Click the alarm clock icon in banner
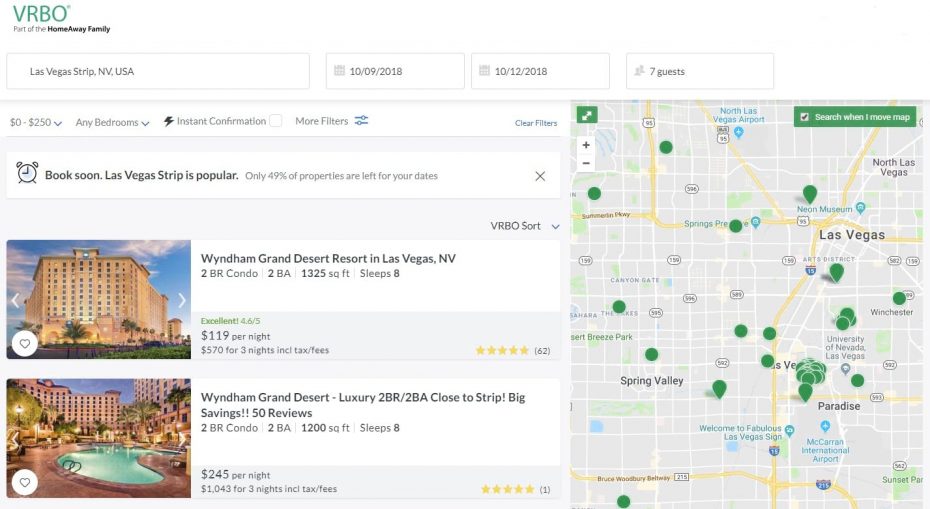The height and width of the screenshot is (509, 930). [x=27, y=173]
